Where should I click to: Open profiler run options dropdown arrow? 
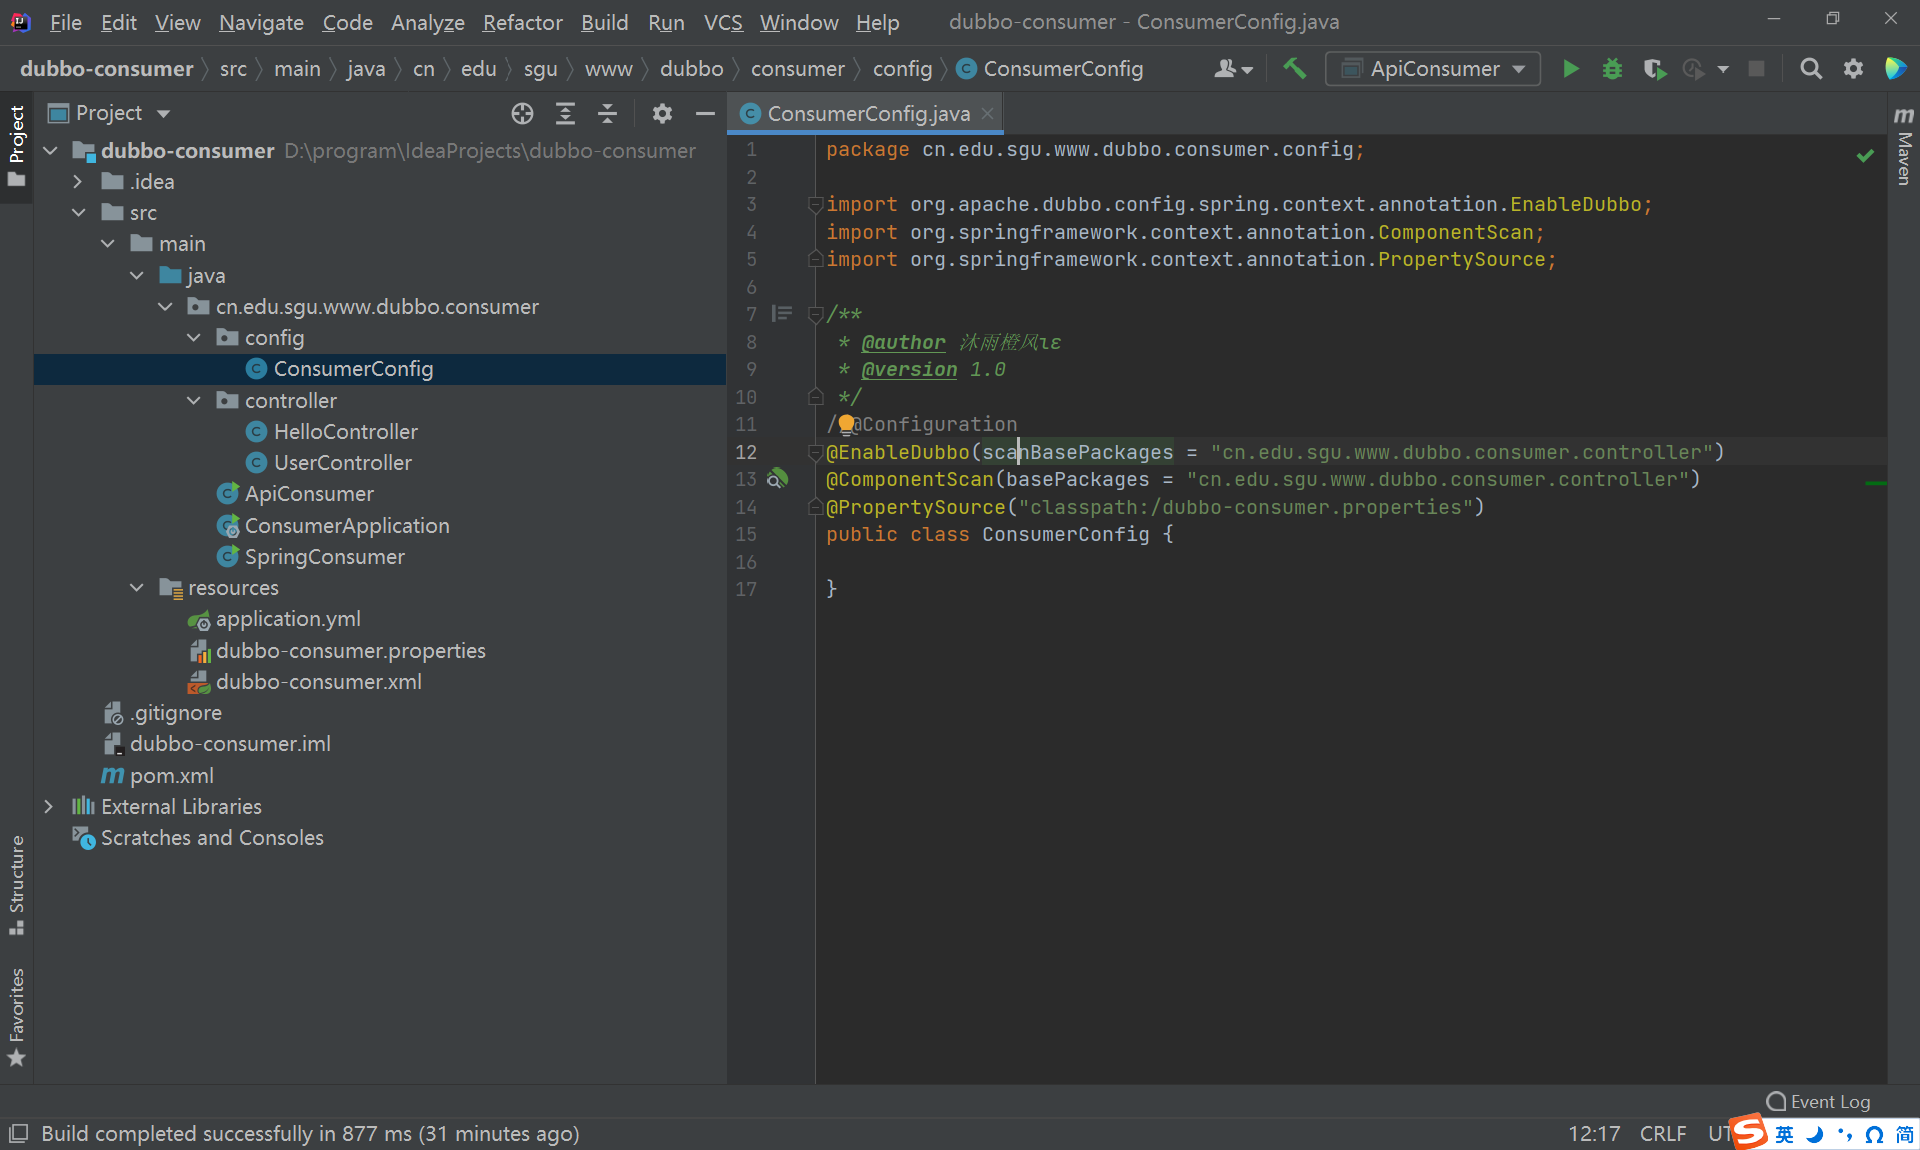coord(1723,69)
